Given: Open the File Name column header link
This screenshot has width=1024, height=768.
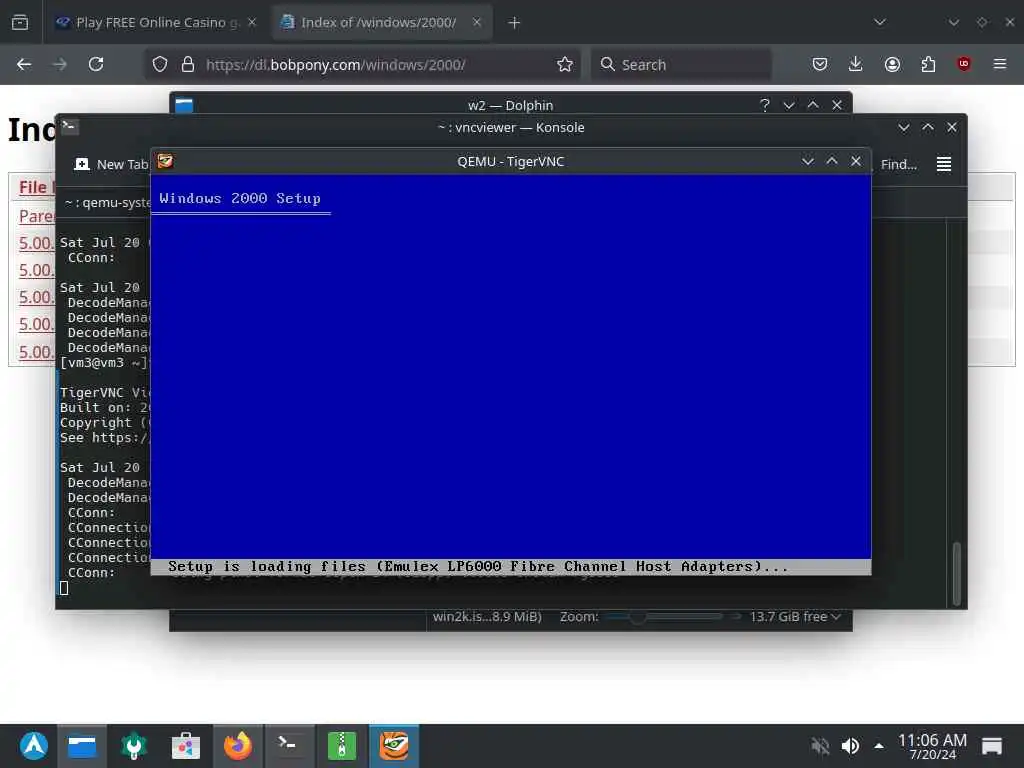Looking at the screenshot, I should click(x=35, y=187).
